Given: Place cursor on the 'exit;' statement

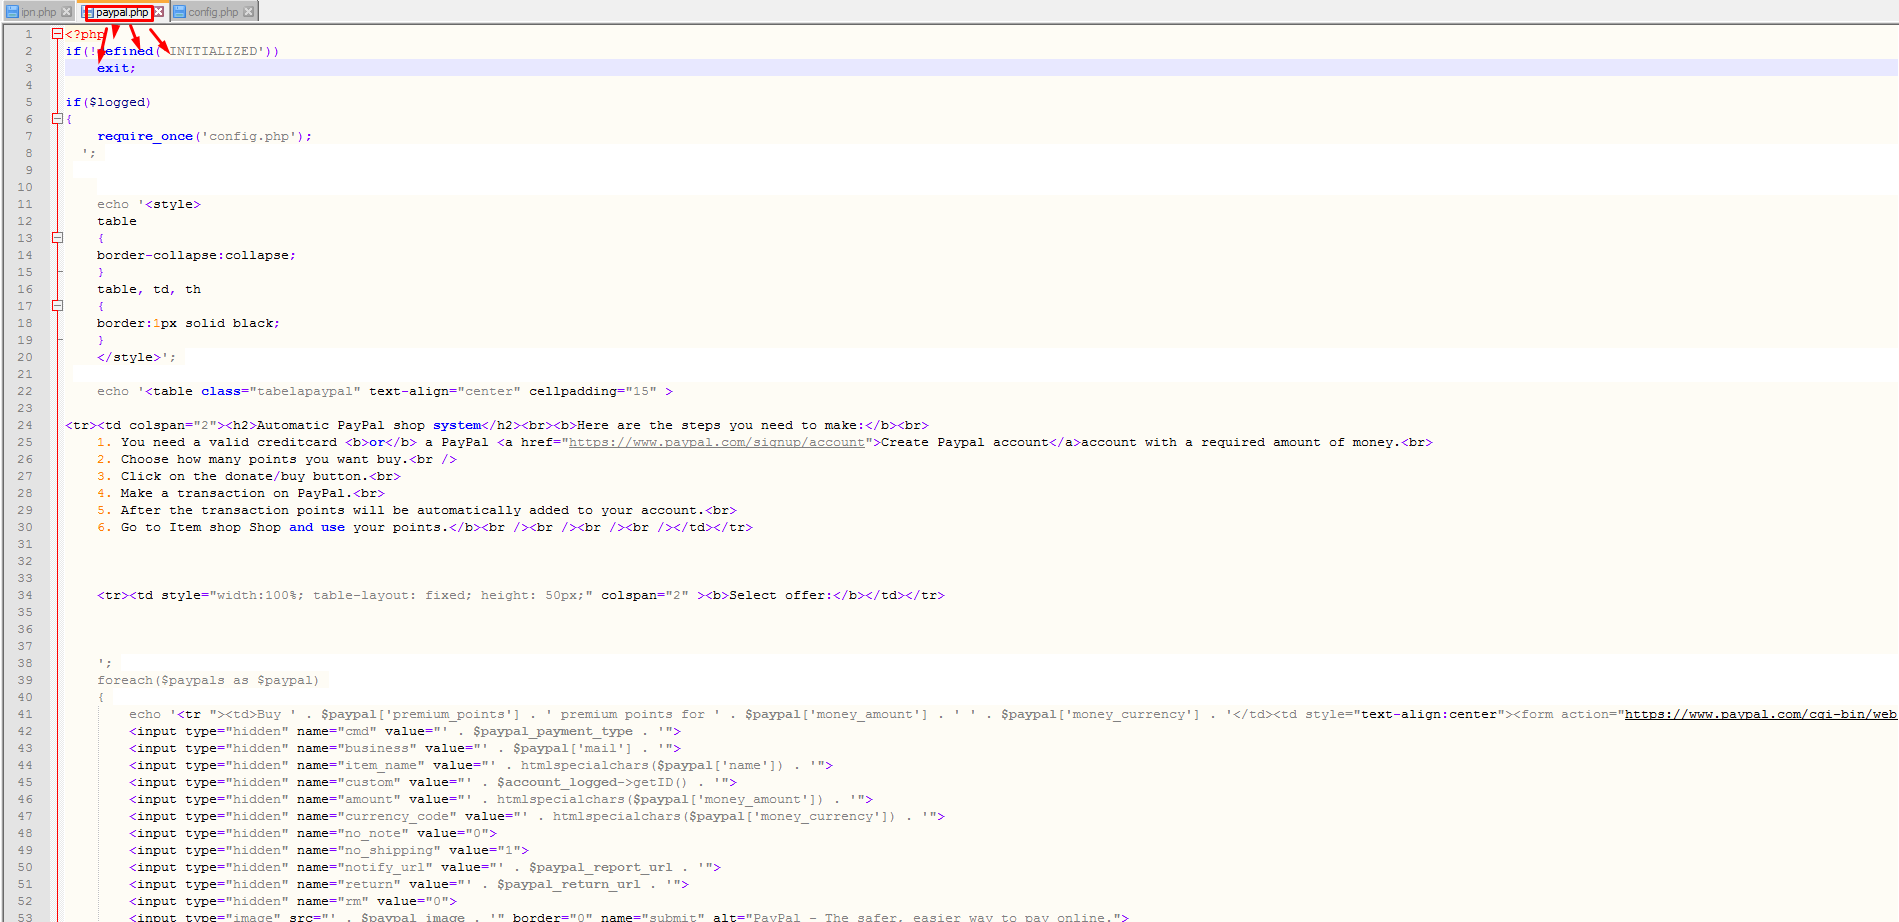Looking at the screenshot, I should 116,68.
